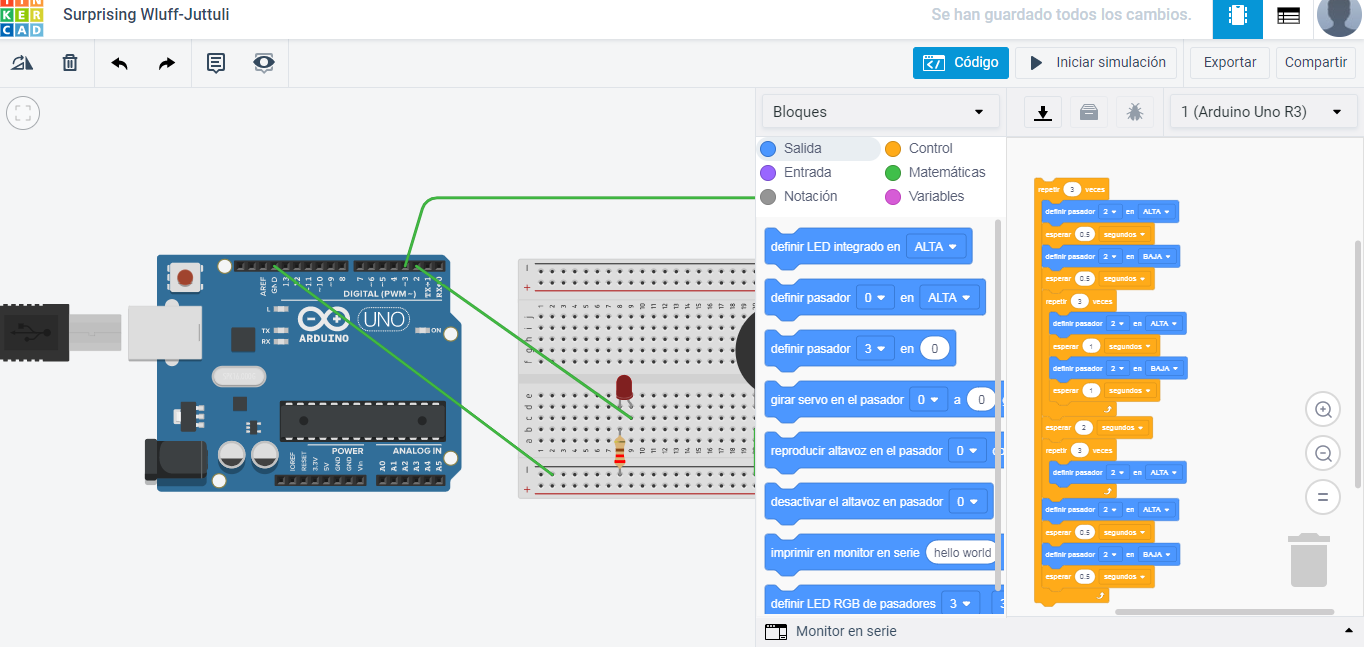Open the component list table view
This screenshot has height=647, width=1364.
click(1288, 17)
